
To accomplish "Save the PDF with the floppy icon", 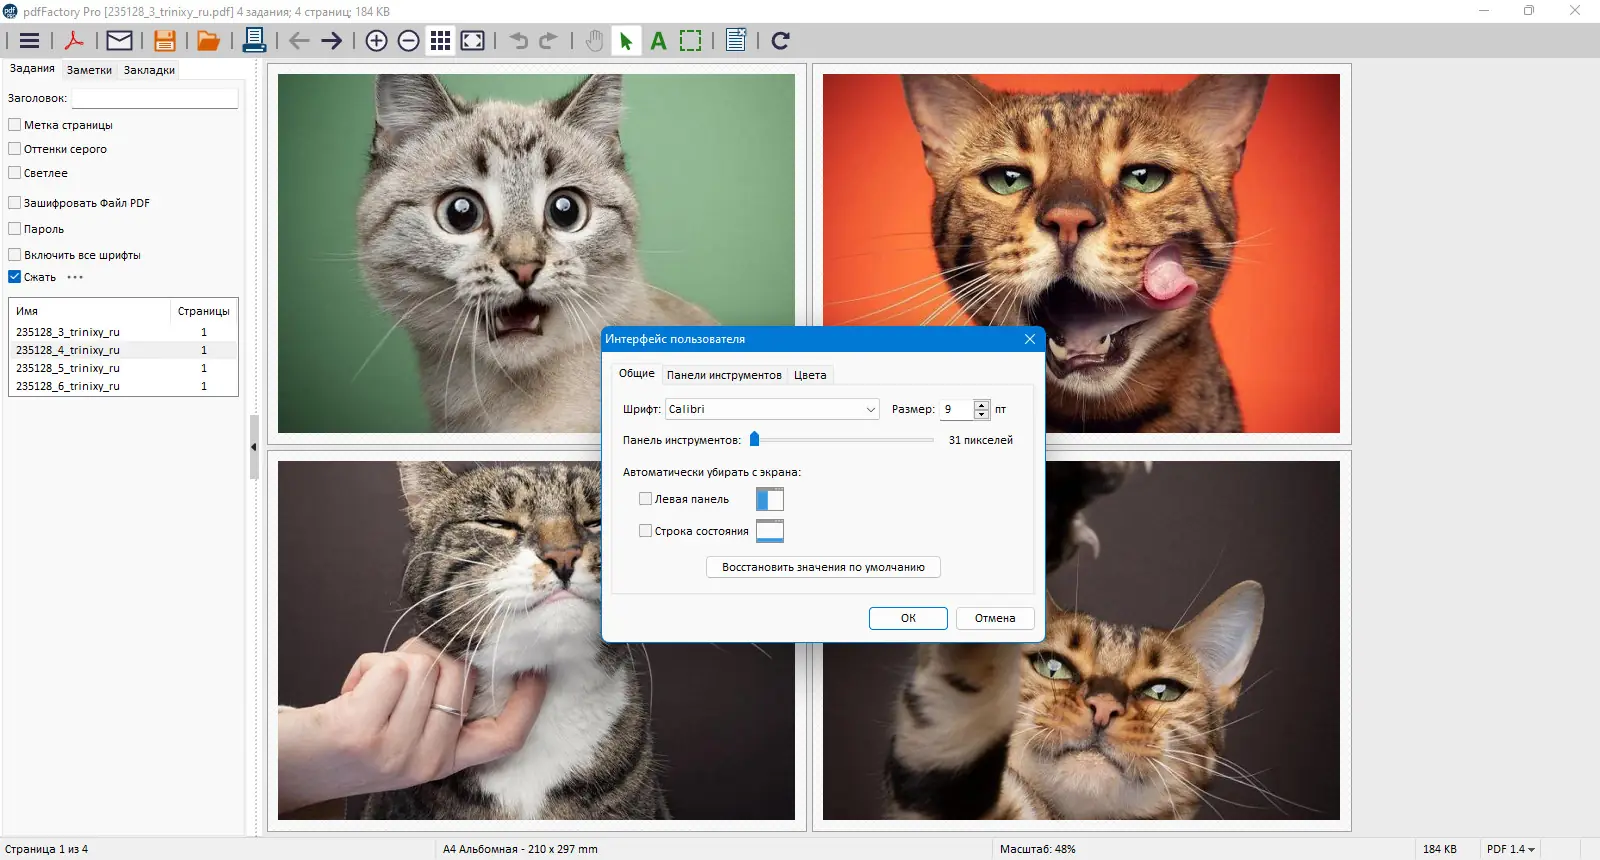I will point(165,41).
